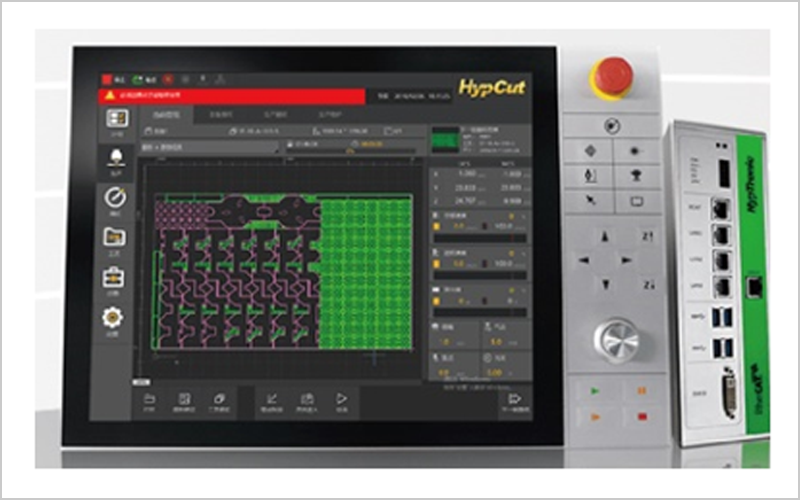The width and height of the screenshot is (800, 500).
Task: Click the play triangle icon in bottom toolbar
Action: (341, 398)
